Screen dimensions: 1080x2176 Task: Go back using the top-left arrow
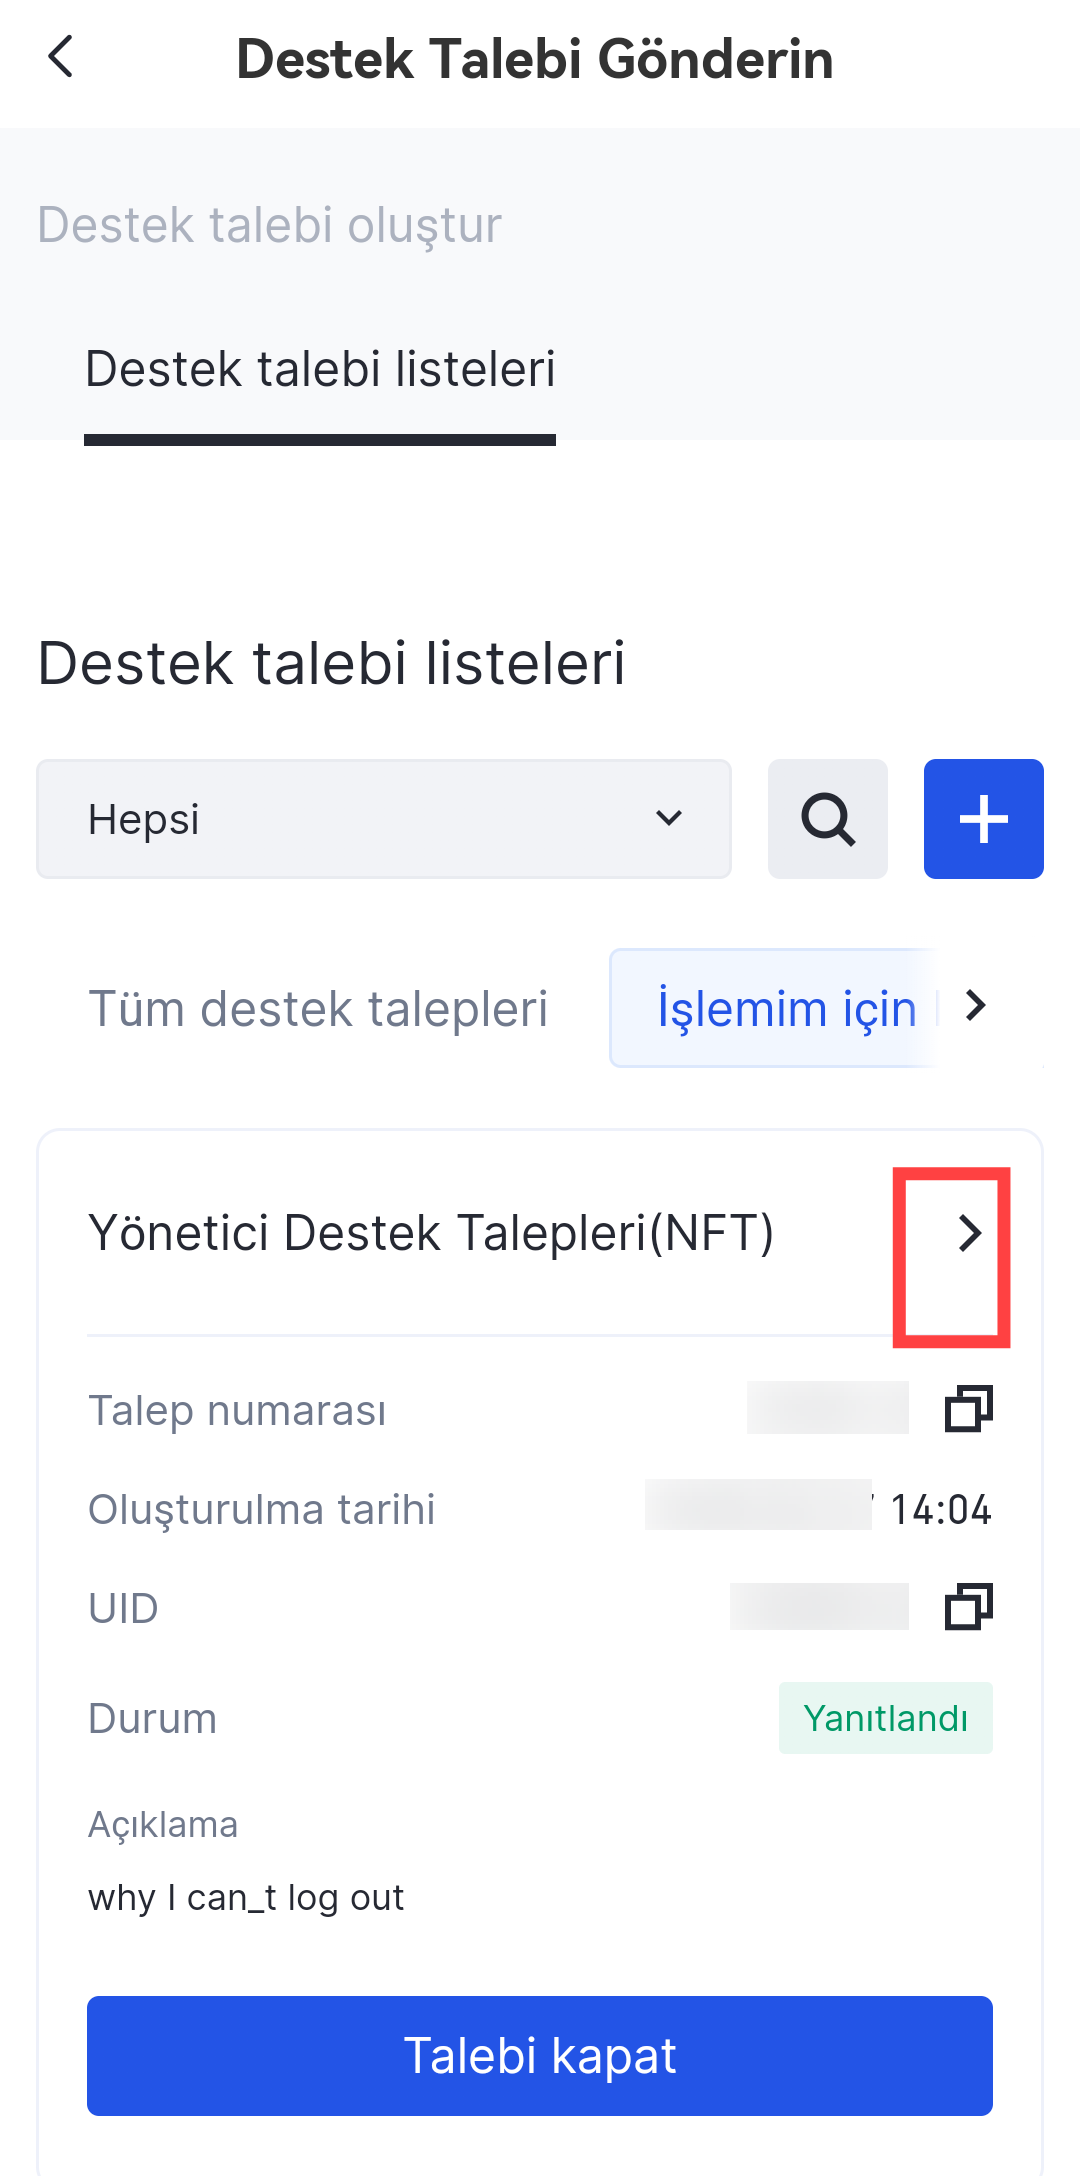point(61,57)
